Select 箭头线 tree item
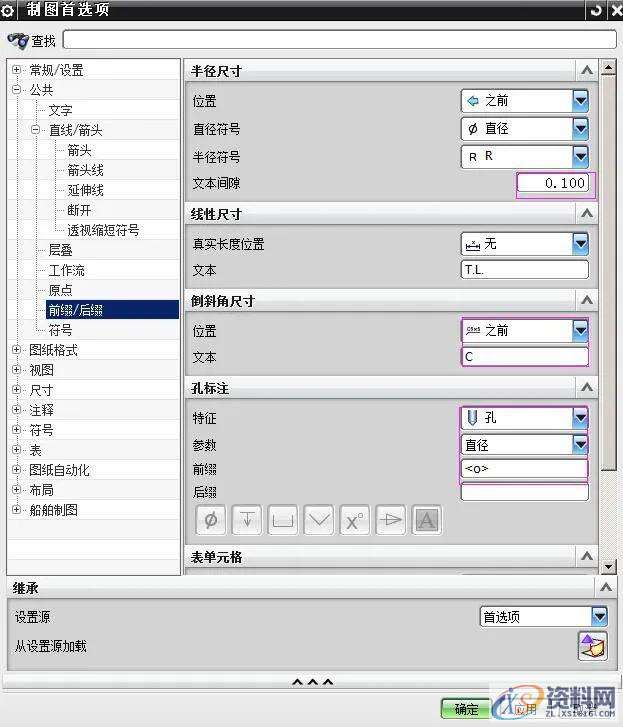 pyautogui.click(x=85, y=170)
